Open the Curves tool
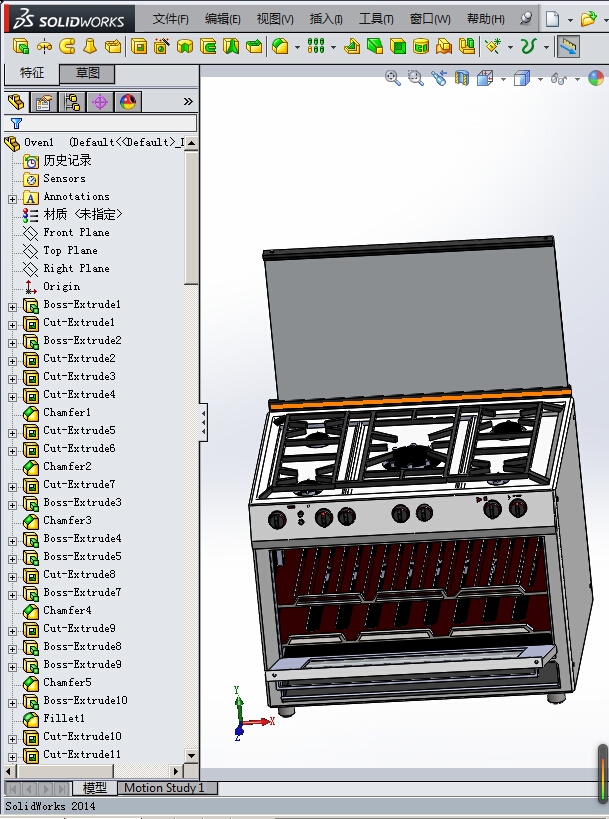Image resolution: width=609 pixels, height=819 pixels. click(529, 46)
